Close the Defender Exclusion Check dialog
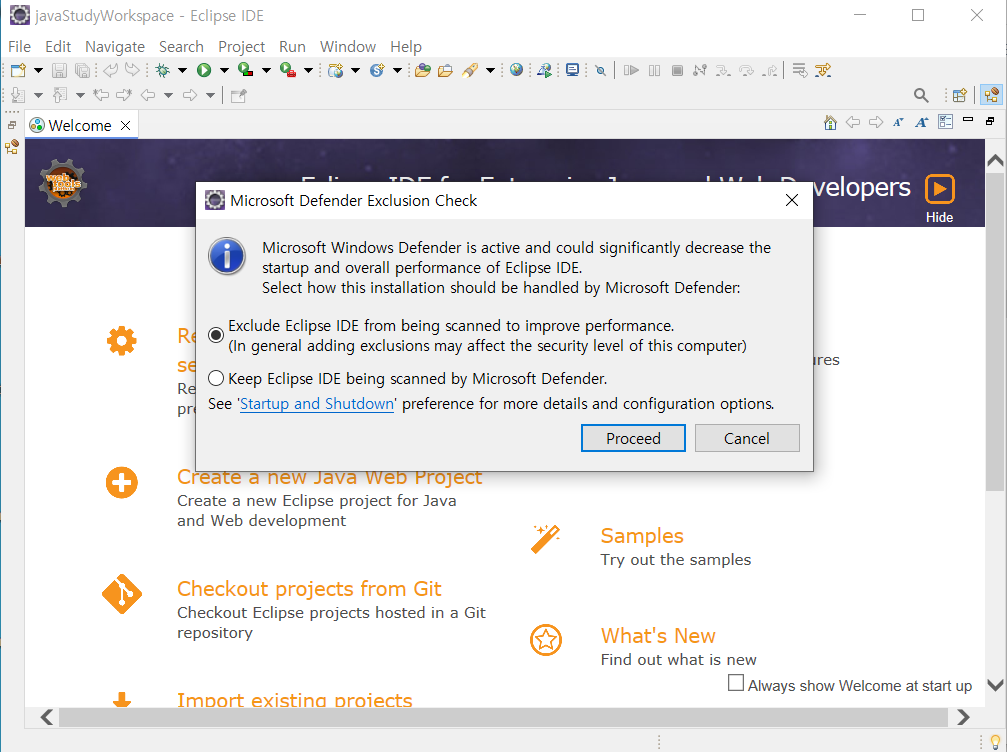 [792, 200]
